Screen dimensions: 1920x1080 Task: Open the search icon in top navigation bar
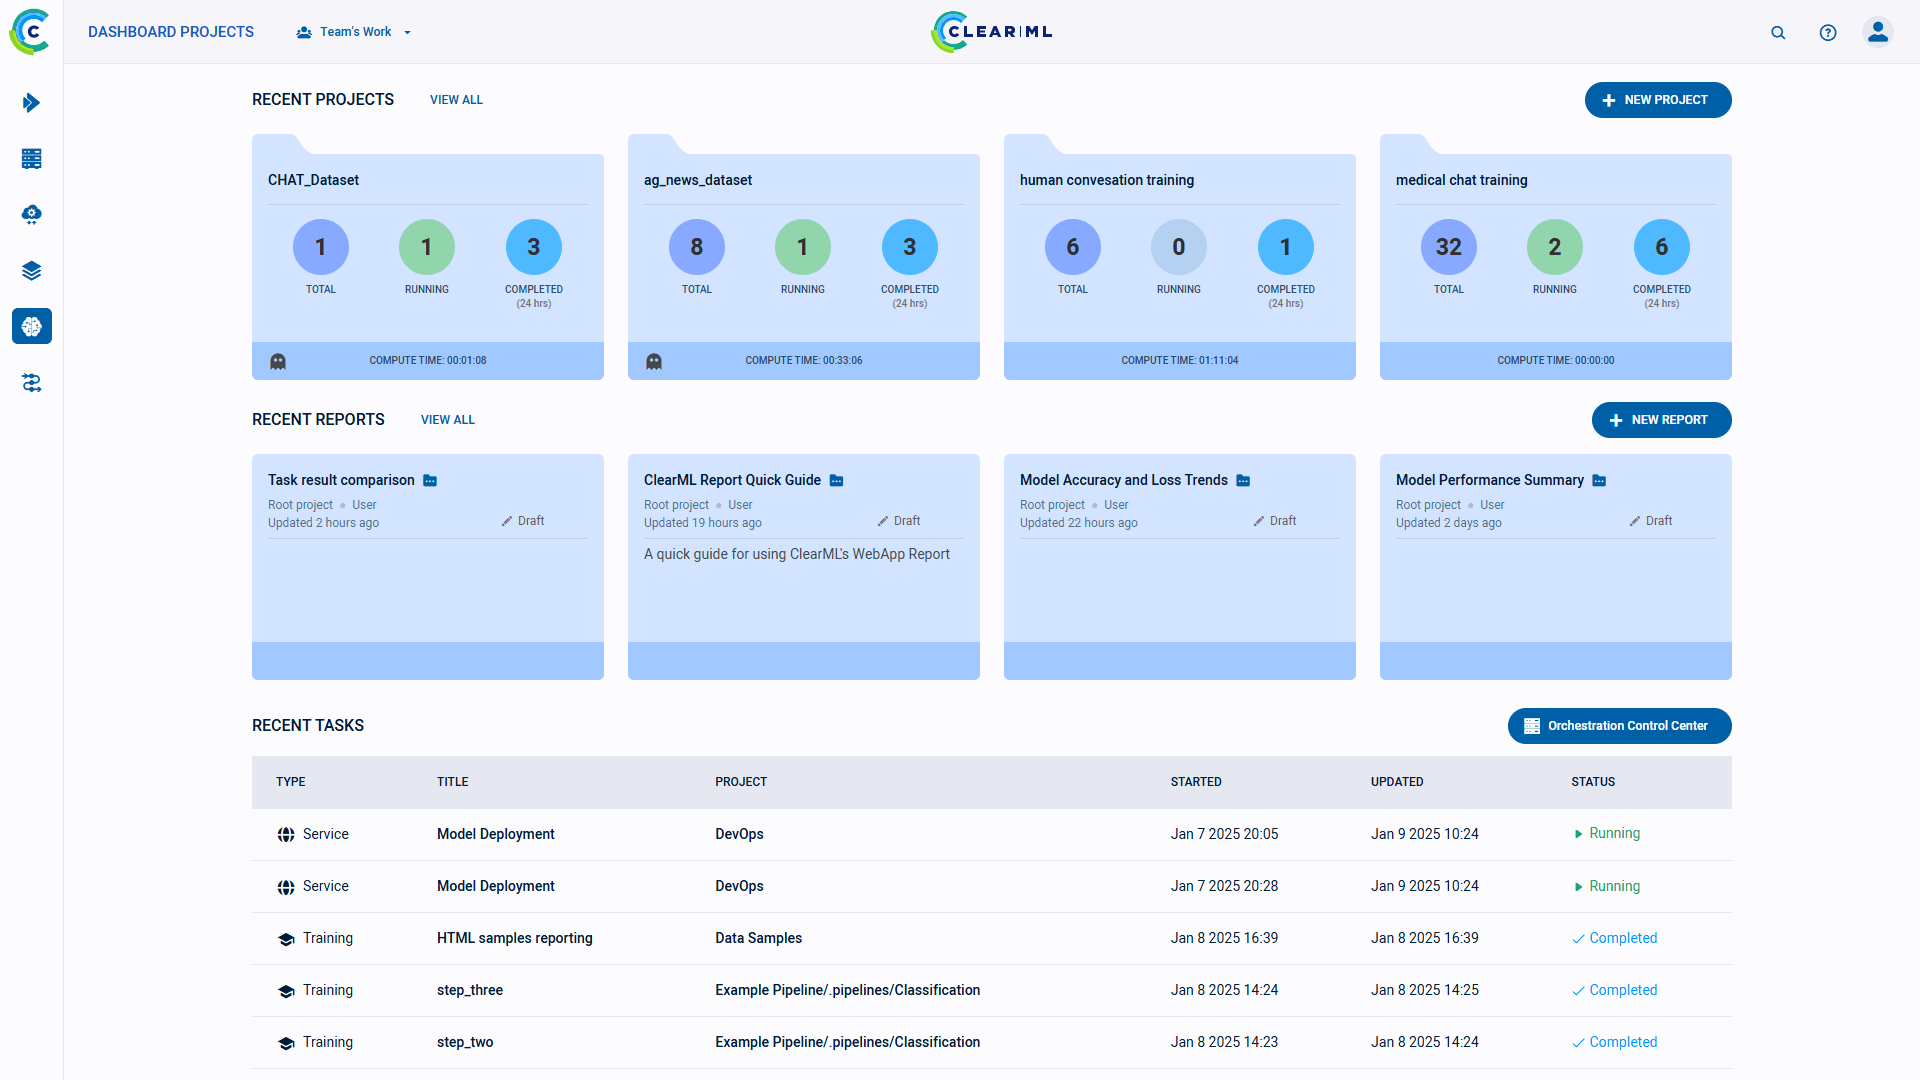1778,32
